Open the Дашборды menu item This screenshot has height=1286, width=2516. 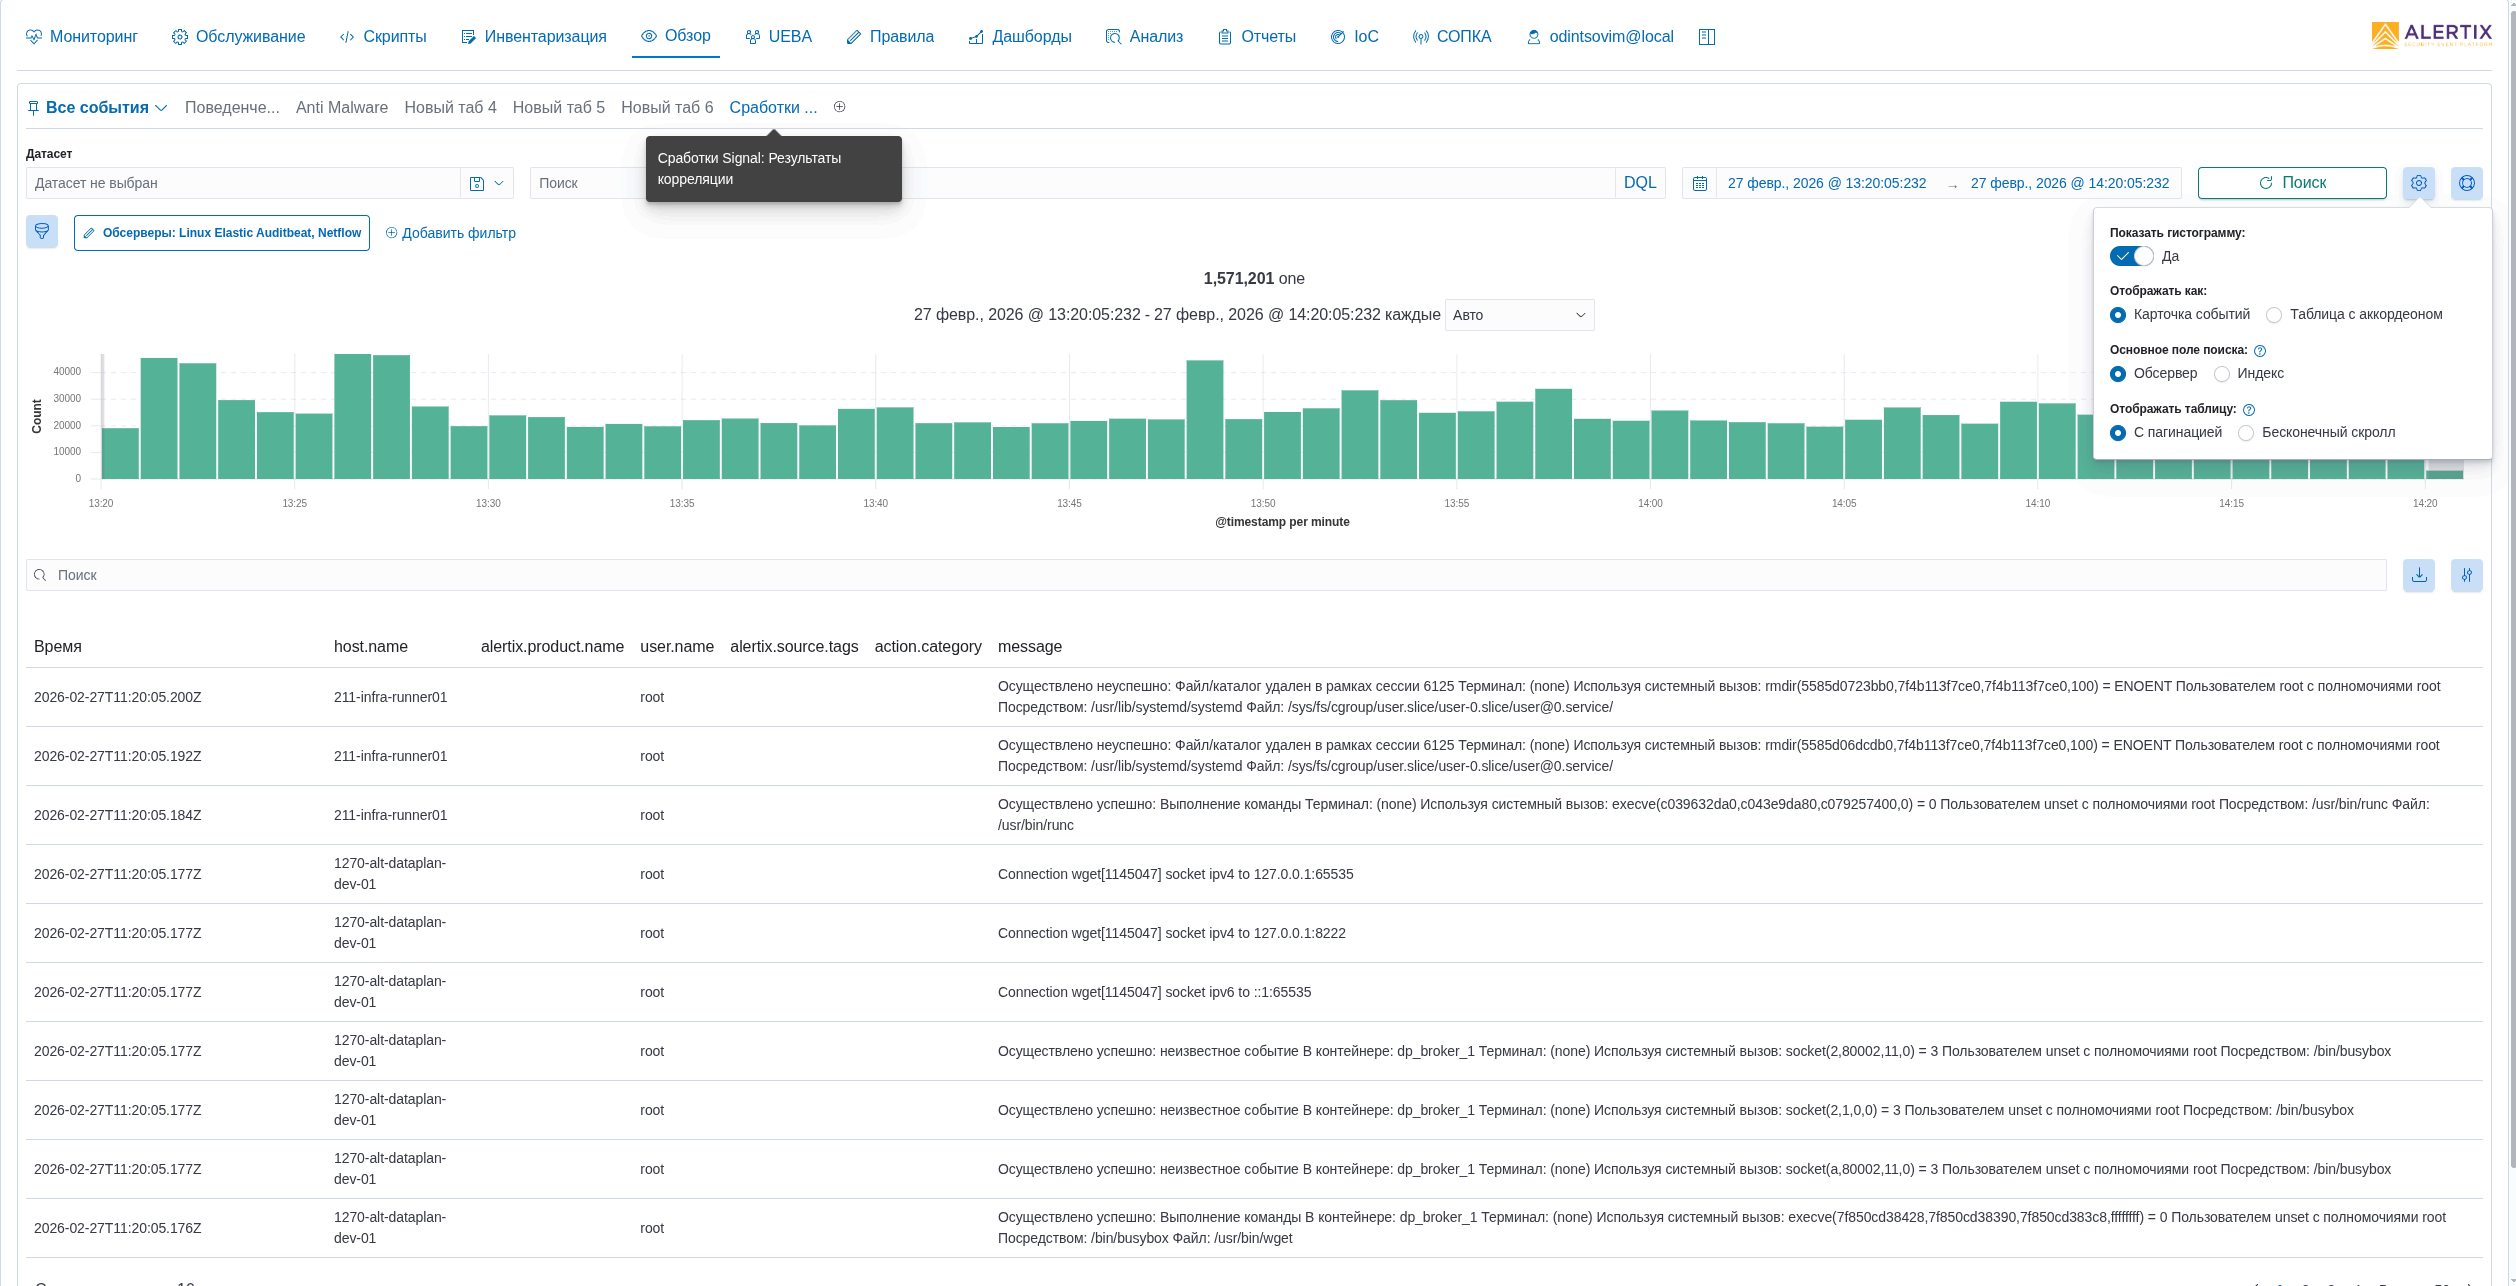coord(1020,37)
